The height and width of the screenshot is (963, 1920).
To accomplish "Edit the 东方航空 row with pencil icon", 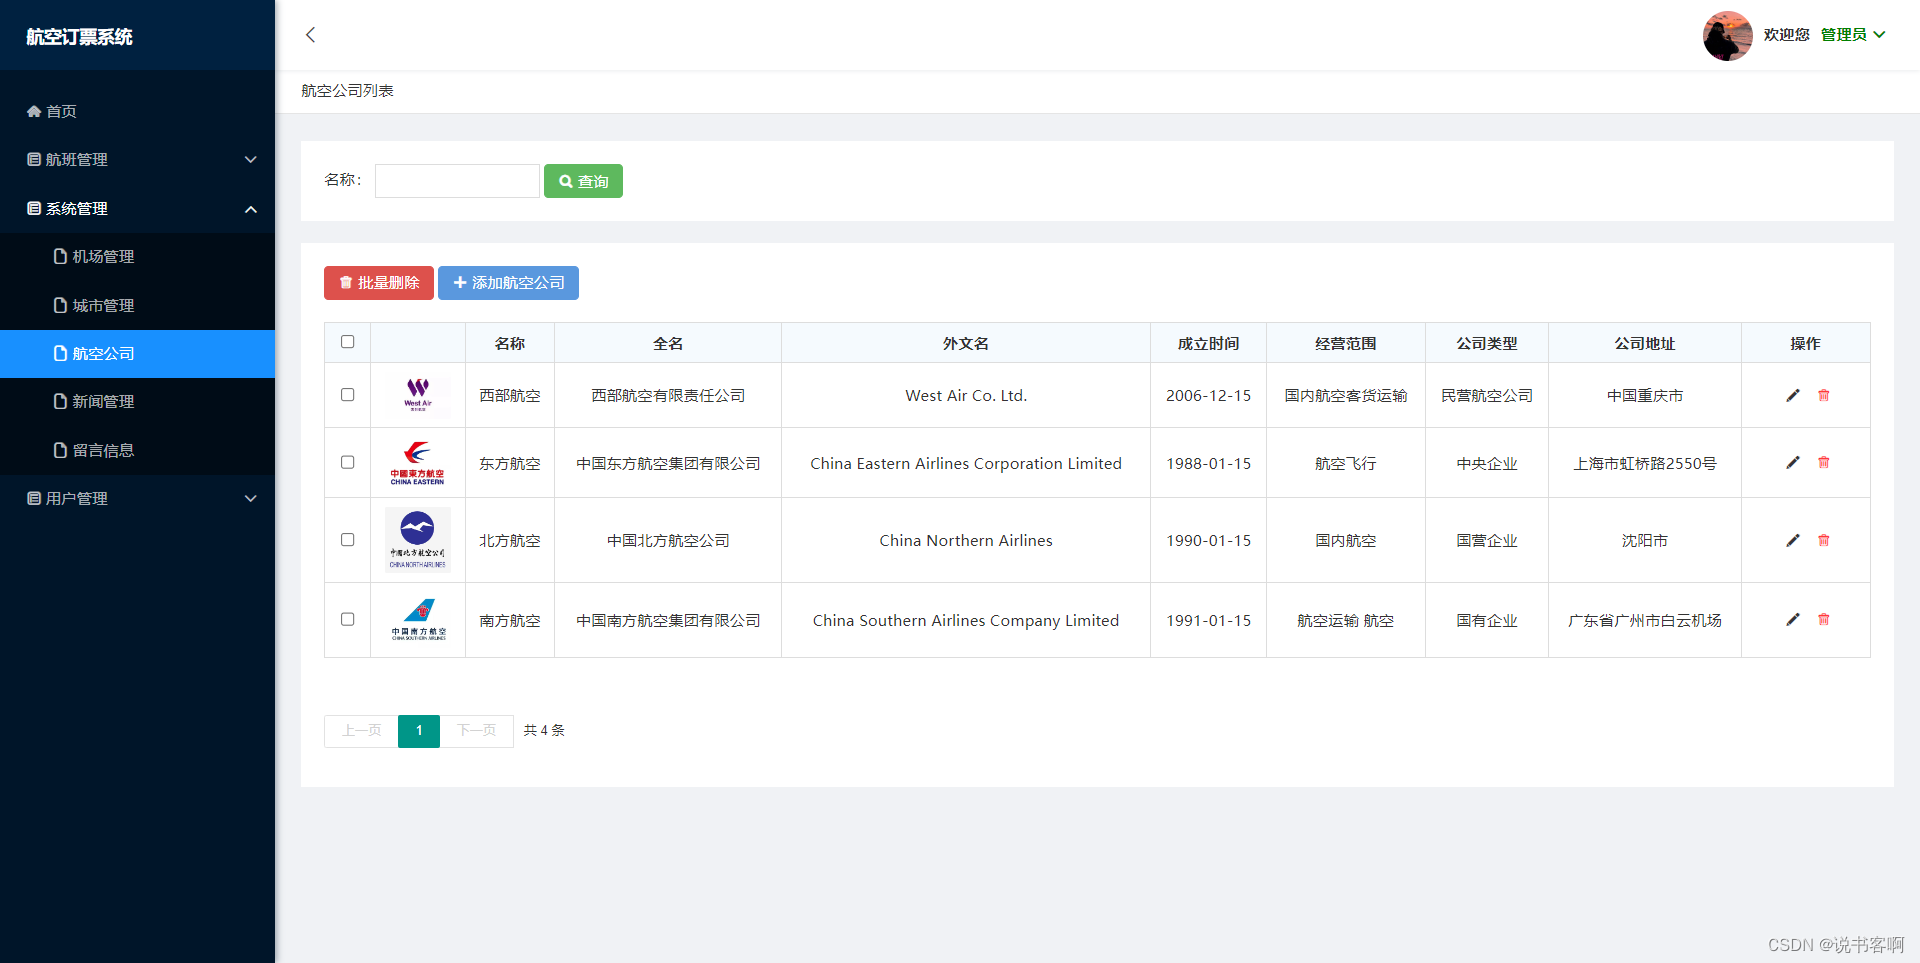I will (x=1793, y=462).
